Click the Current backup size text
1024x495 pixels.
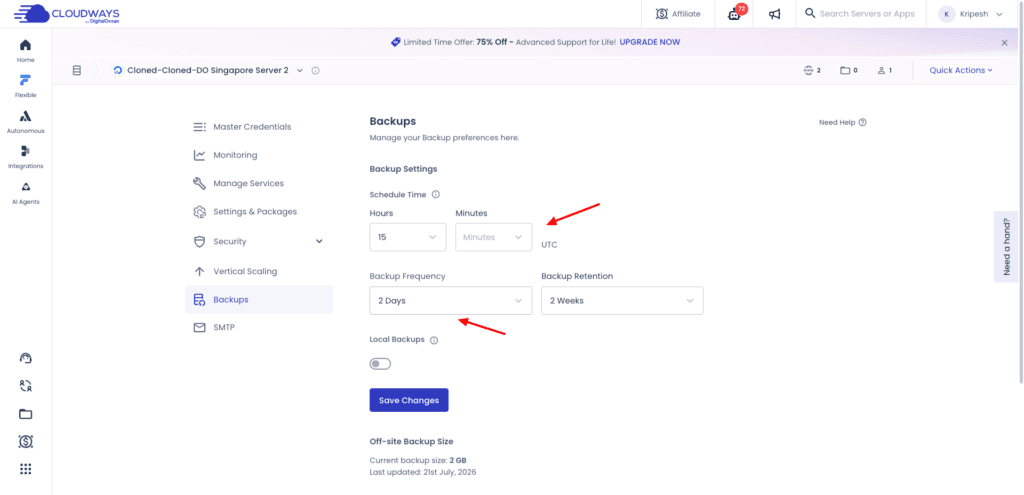coord(418,460)
